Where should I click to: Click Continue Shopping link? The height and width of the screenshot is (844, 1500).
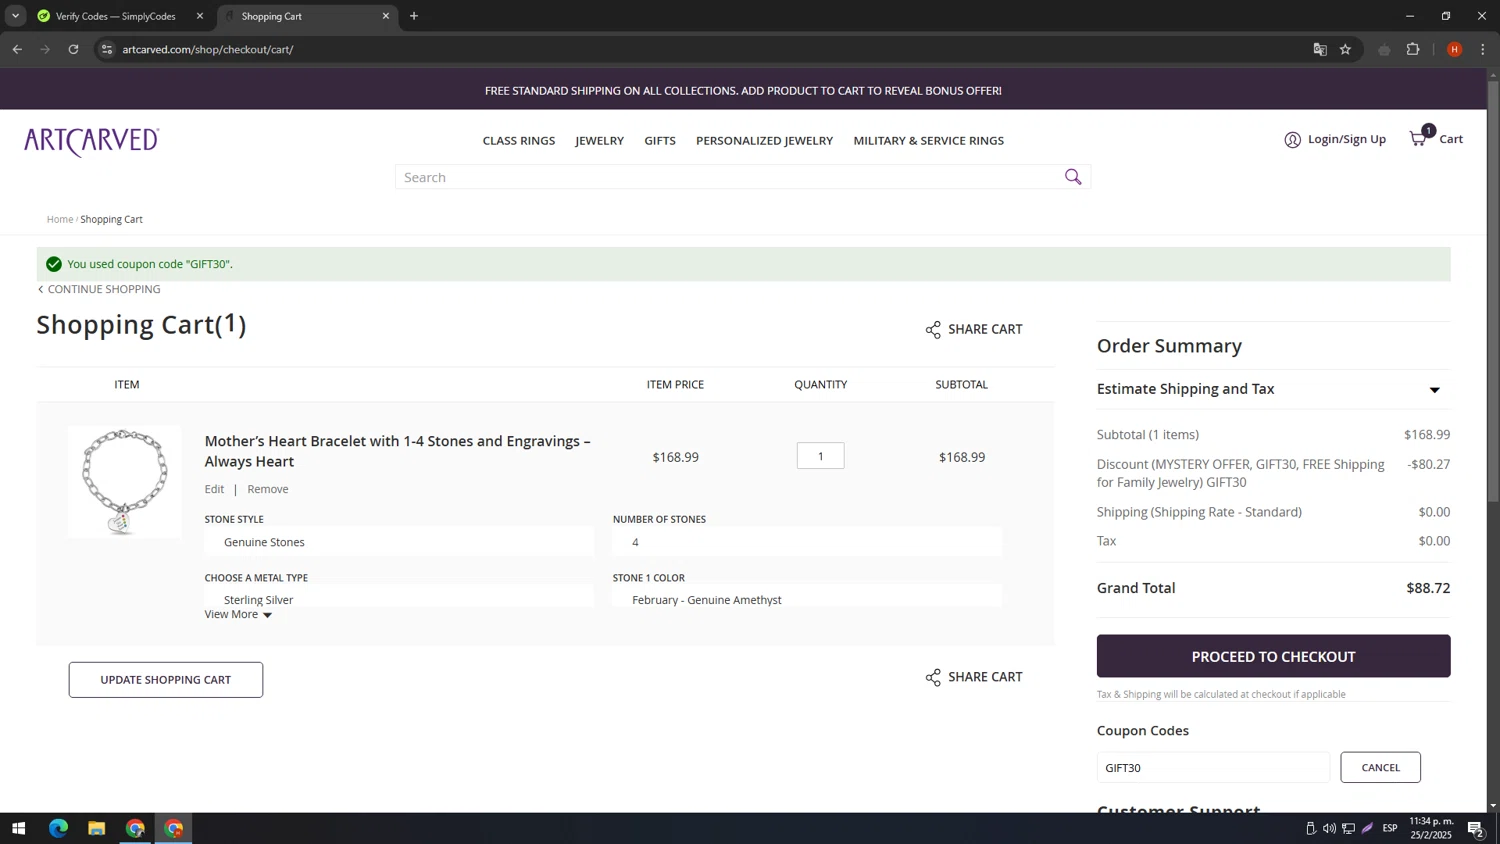point(99,289)
